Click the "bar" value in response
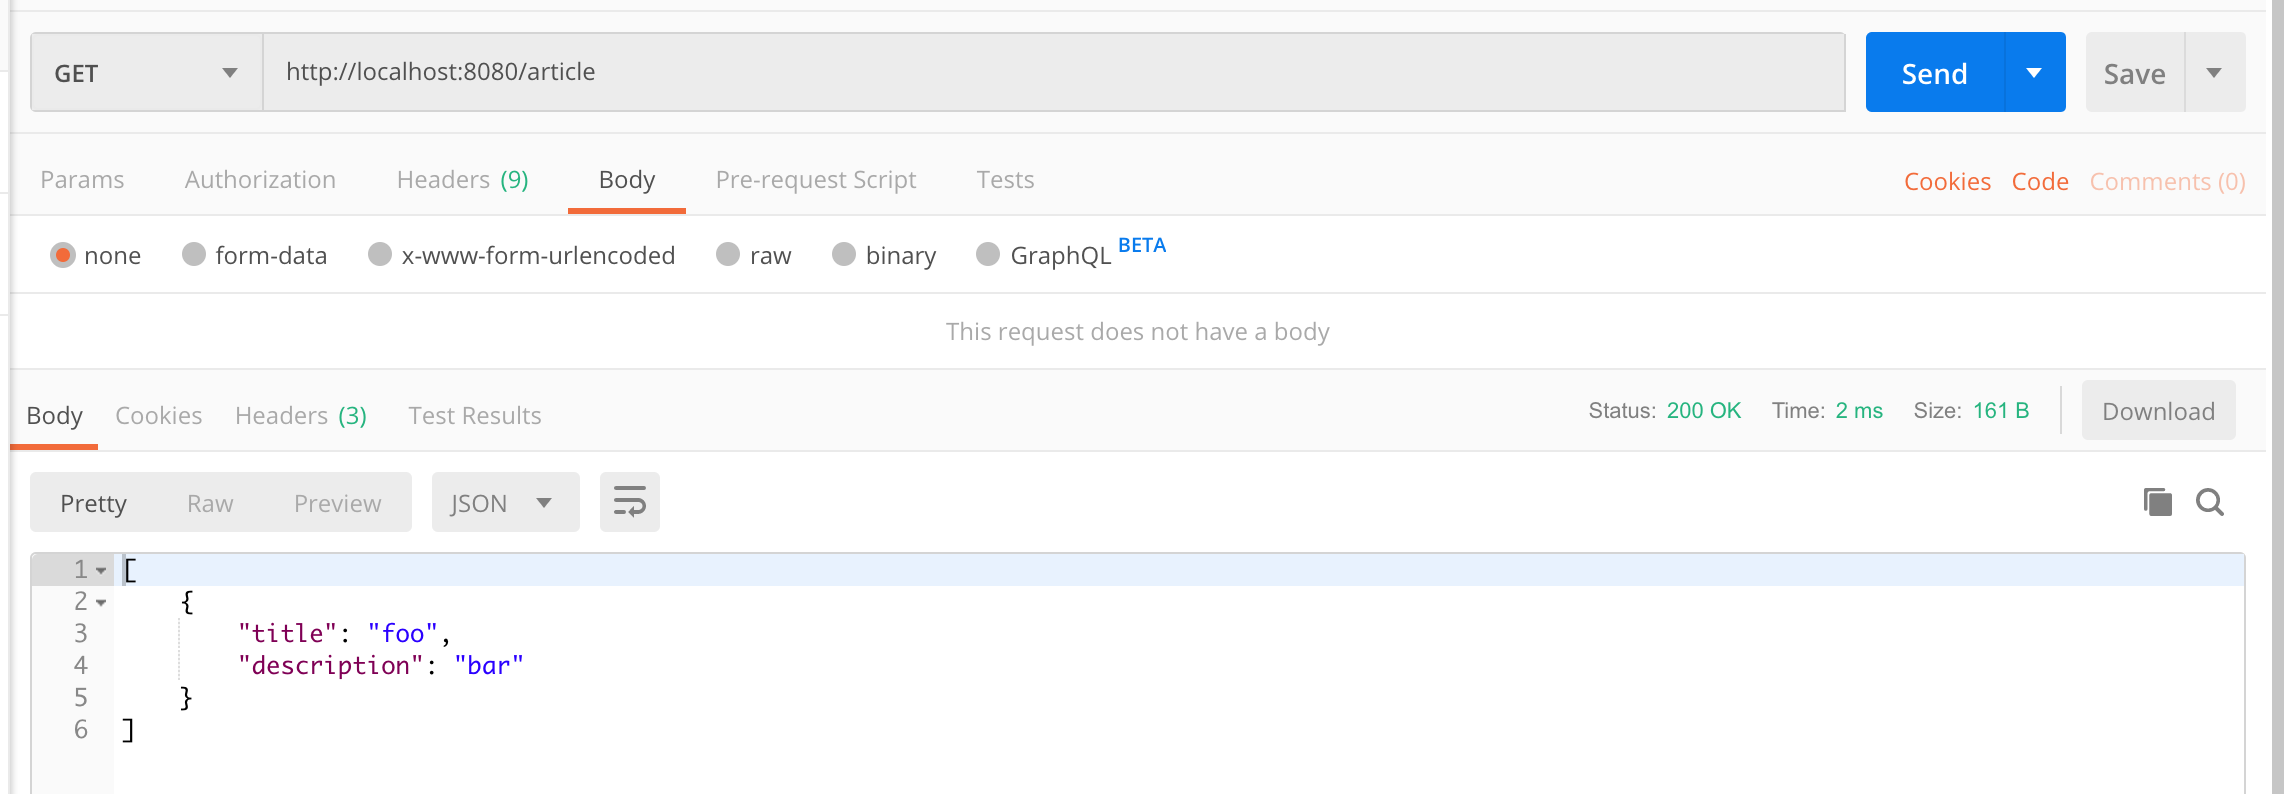The width and height of the screenshot is (2290, 794). pos(489,666)
